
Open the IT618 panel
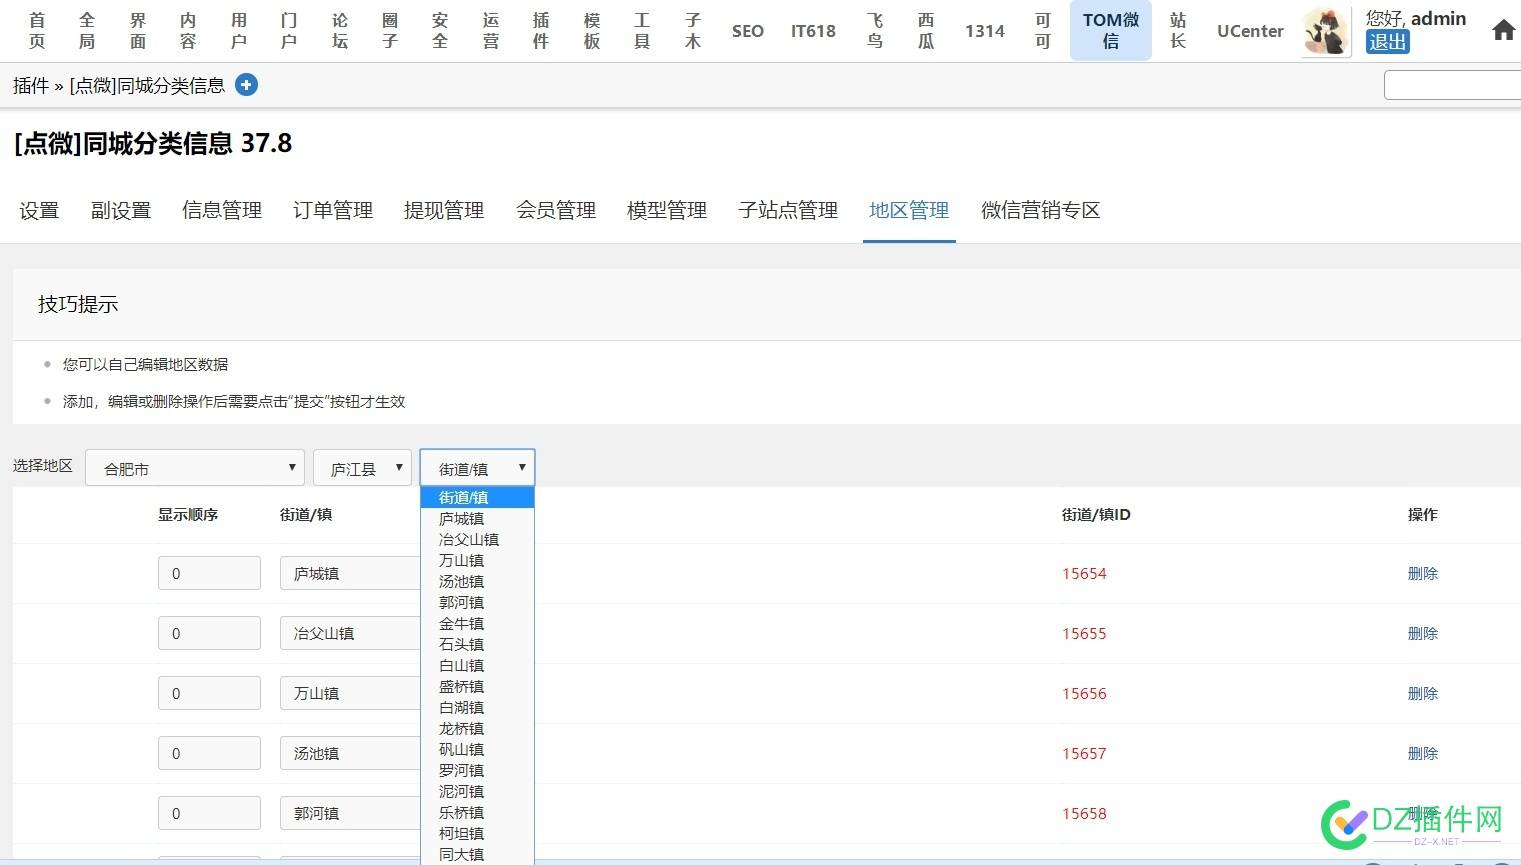(813, 31)
